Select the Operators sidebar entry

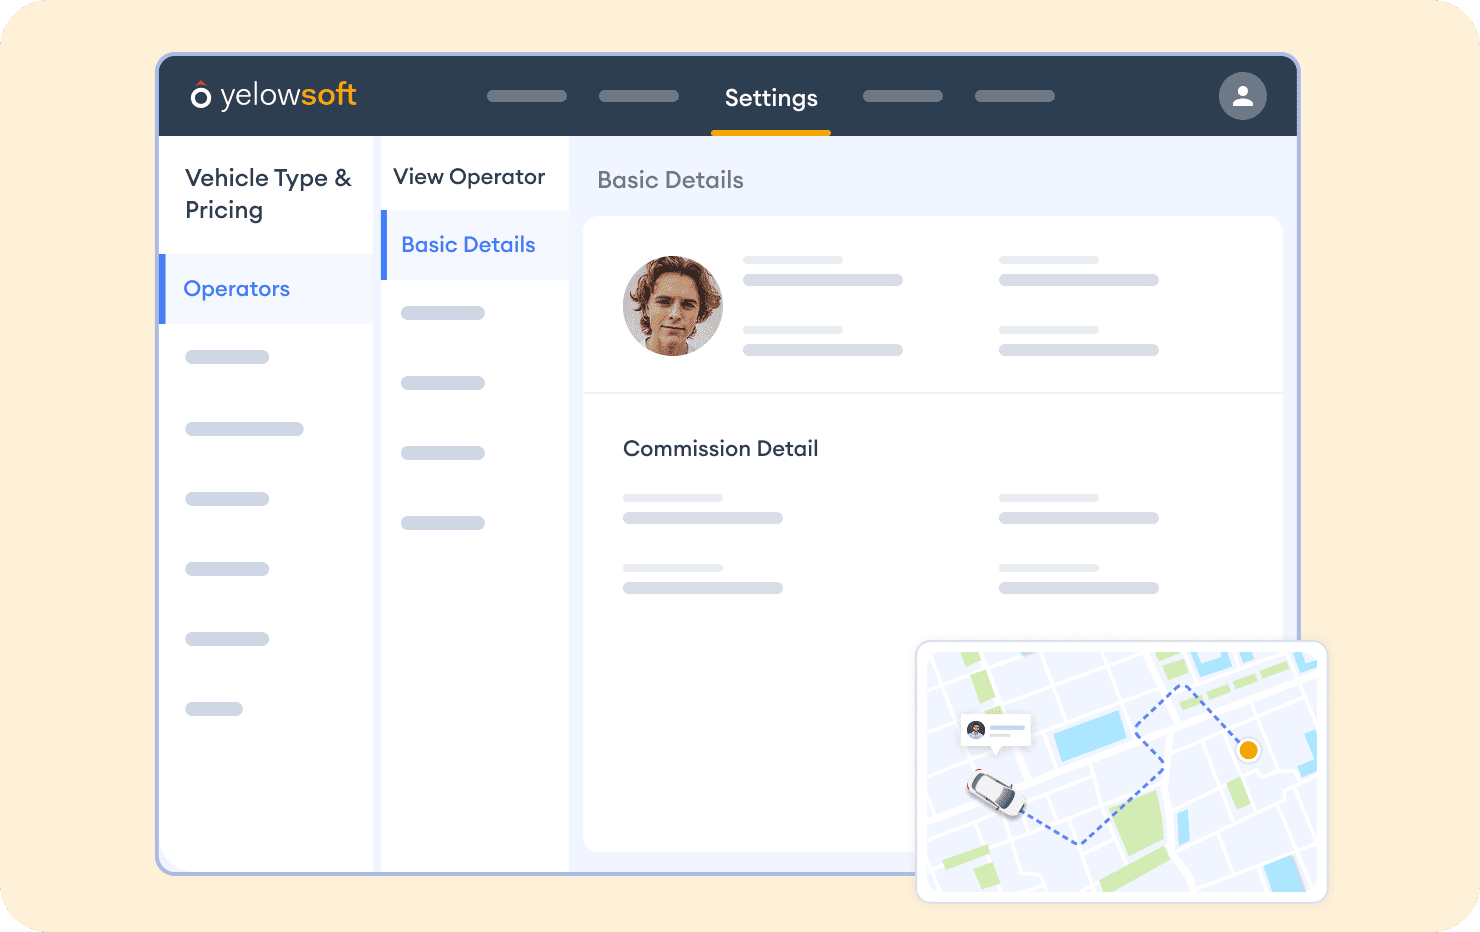pyautogui.click(x=236, y=289)
